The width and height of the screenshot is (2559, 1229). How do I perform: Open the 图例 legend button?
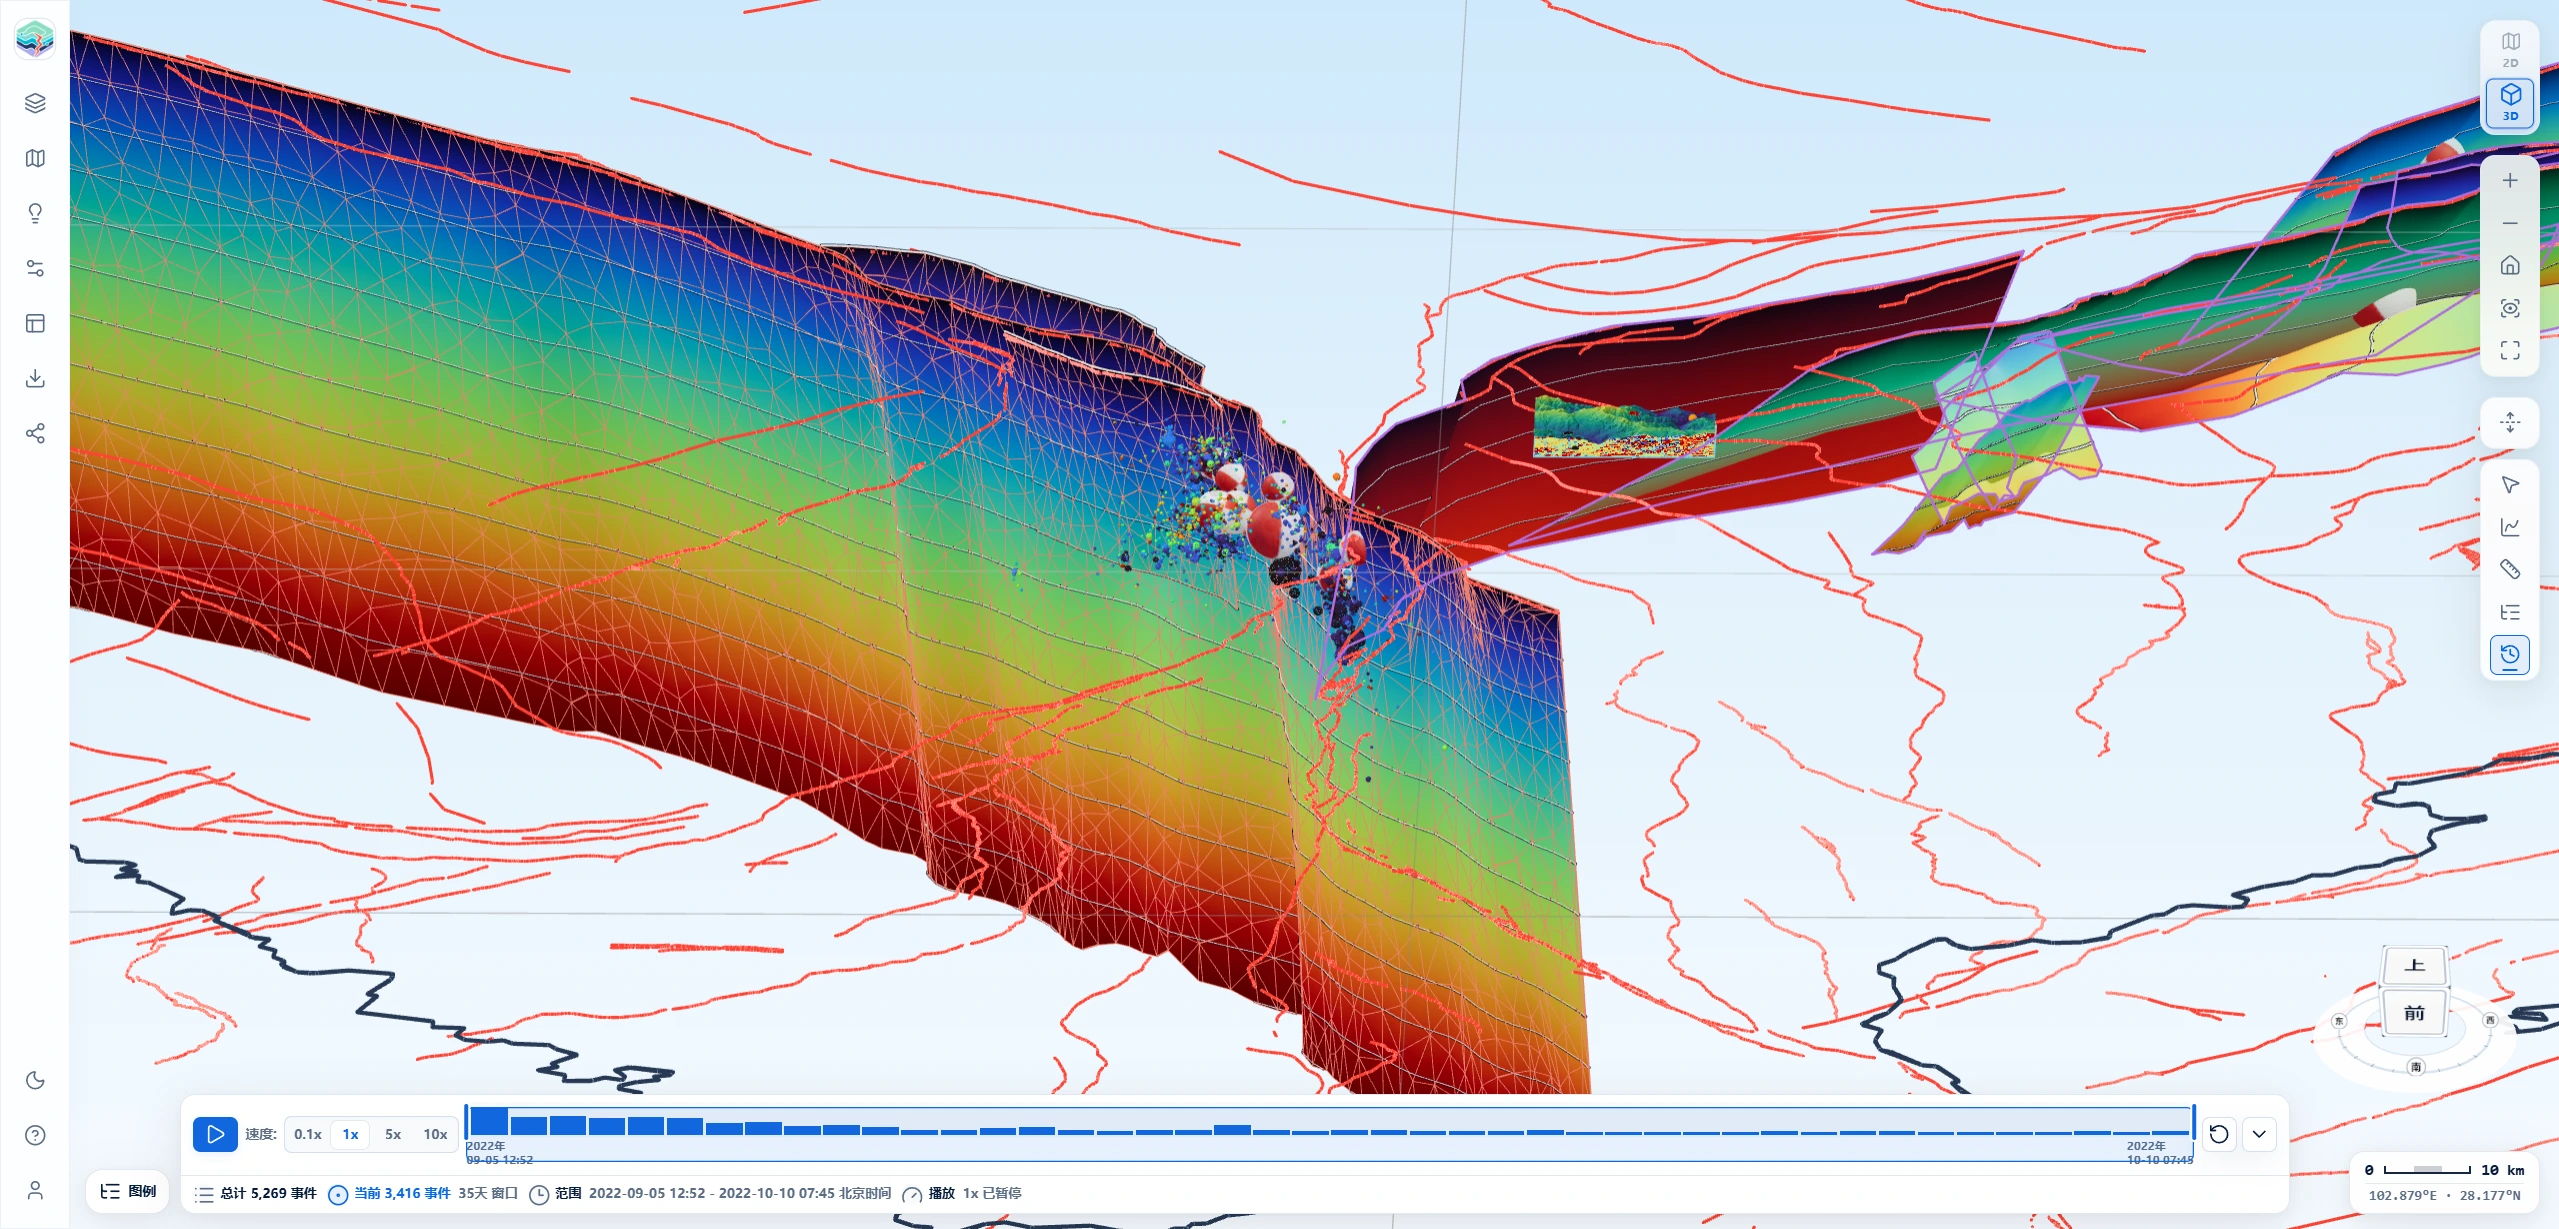(128, 1191)
